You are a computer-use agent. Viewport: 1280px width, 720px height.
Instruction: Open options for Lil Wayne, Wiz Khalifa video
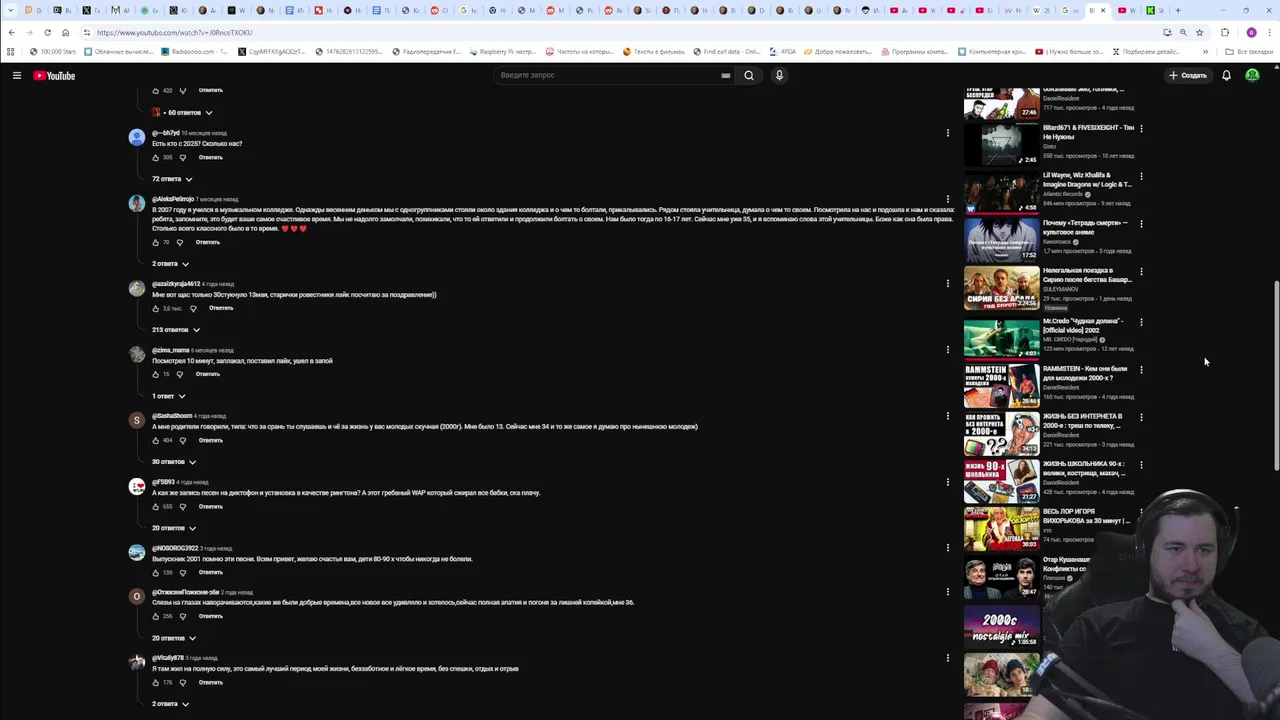1141,176
